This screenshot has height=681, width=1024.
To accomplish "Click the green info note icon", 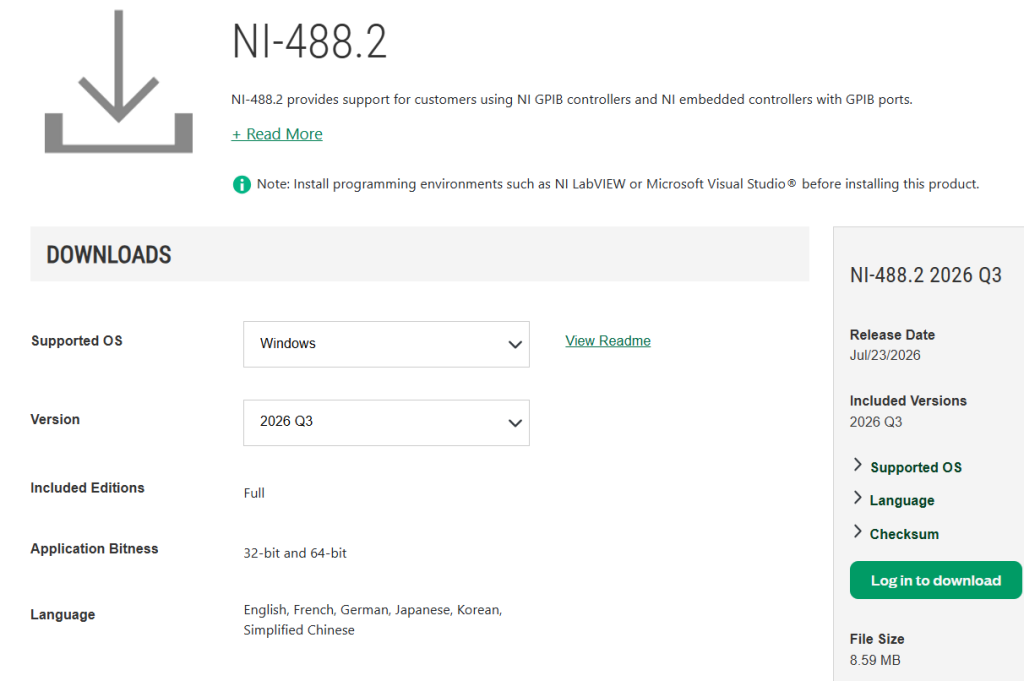I will coord(242,185).
